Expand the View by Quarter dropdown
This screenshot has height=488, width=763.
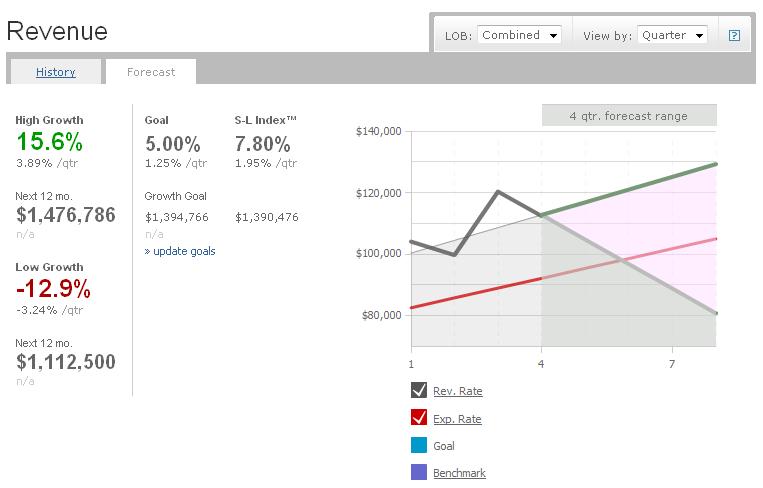pos(672,35)
